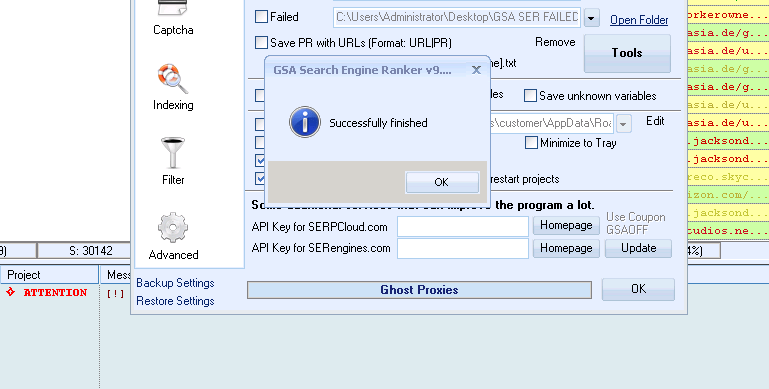Select the reco.skyc... URL row
This screenshot has width=769, height=389.
tap(728, 177)
